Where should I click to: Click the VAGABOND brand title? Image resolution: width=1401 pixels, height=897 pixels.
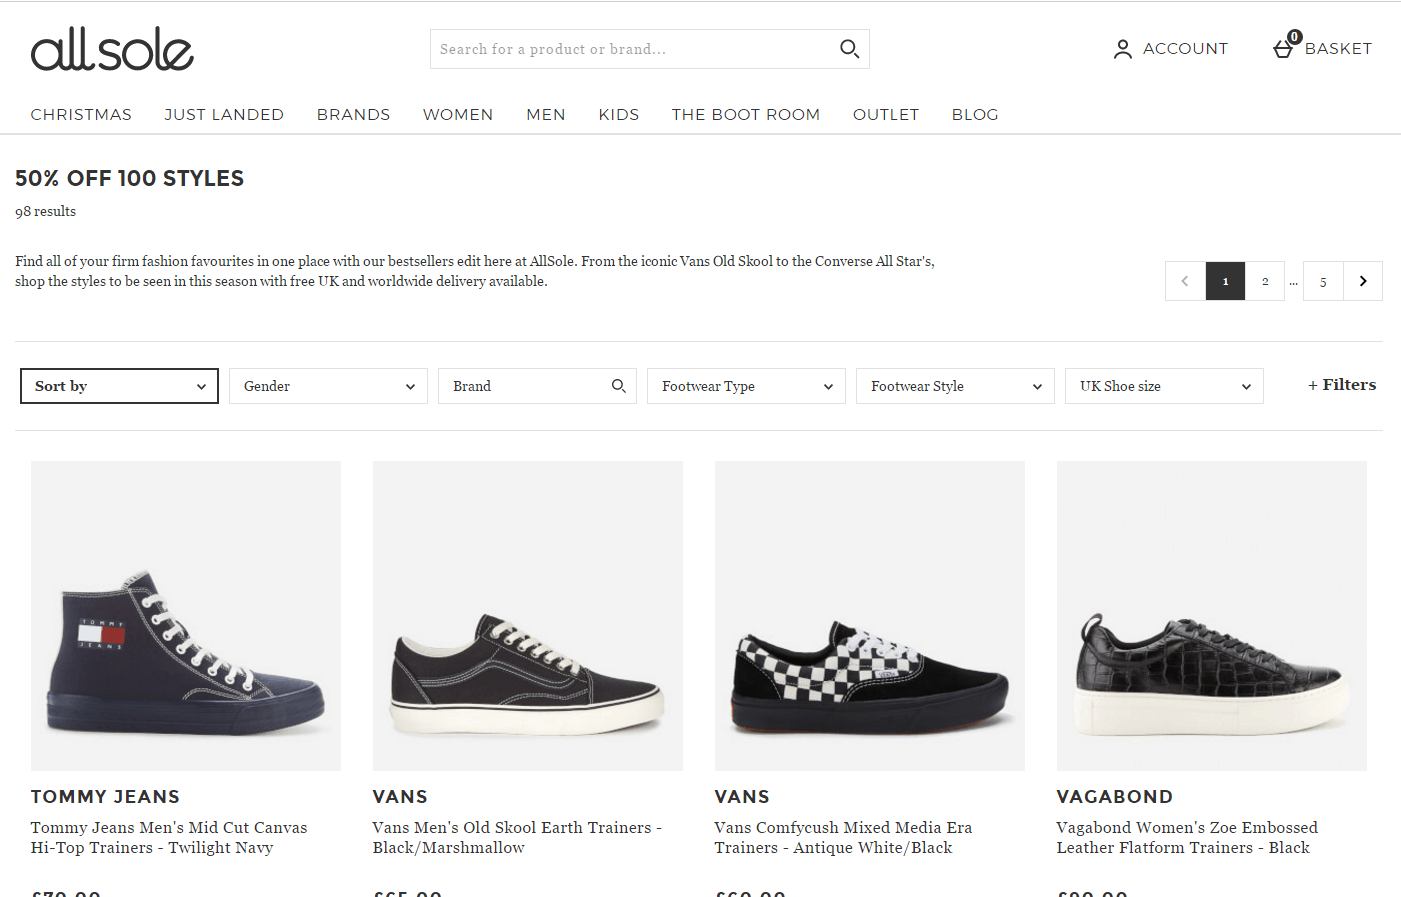[x=1115, y=797]
